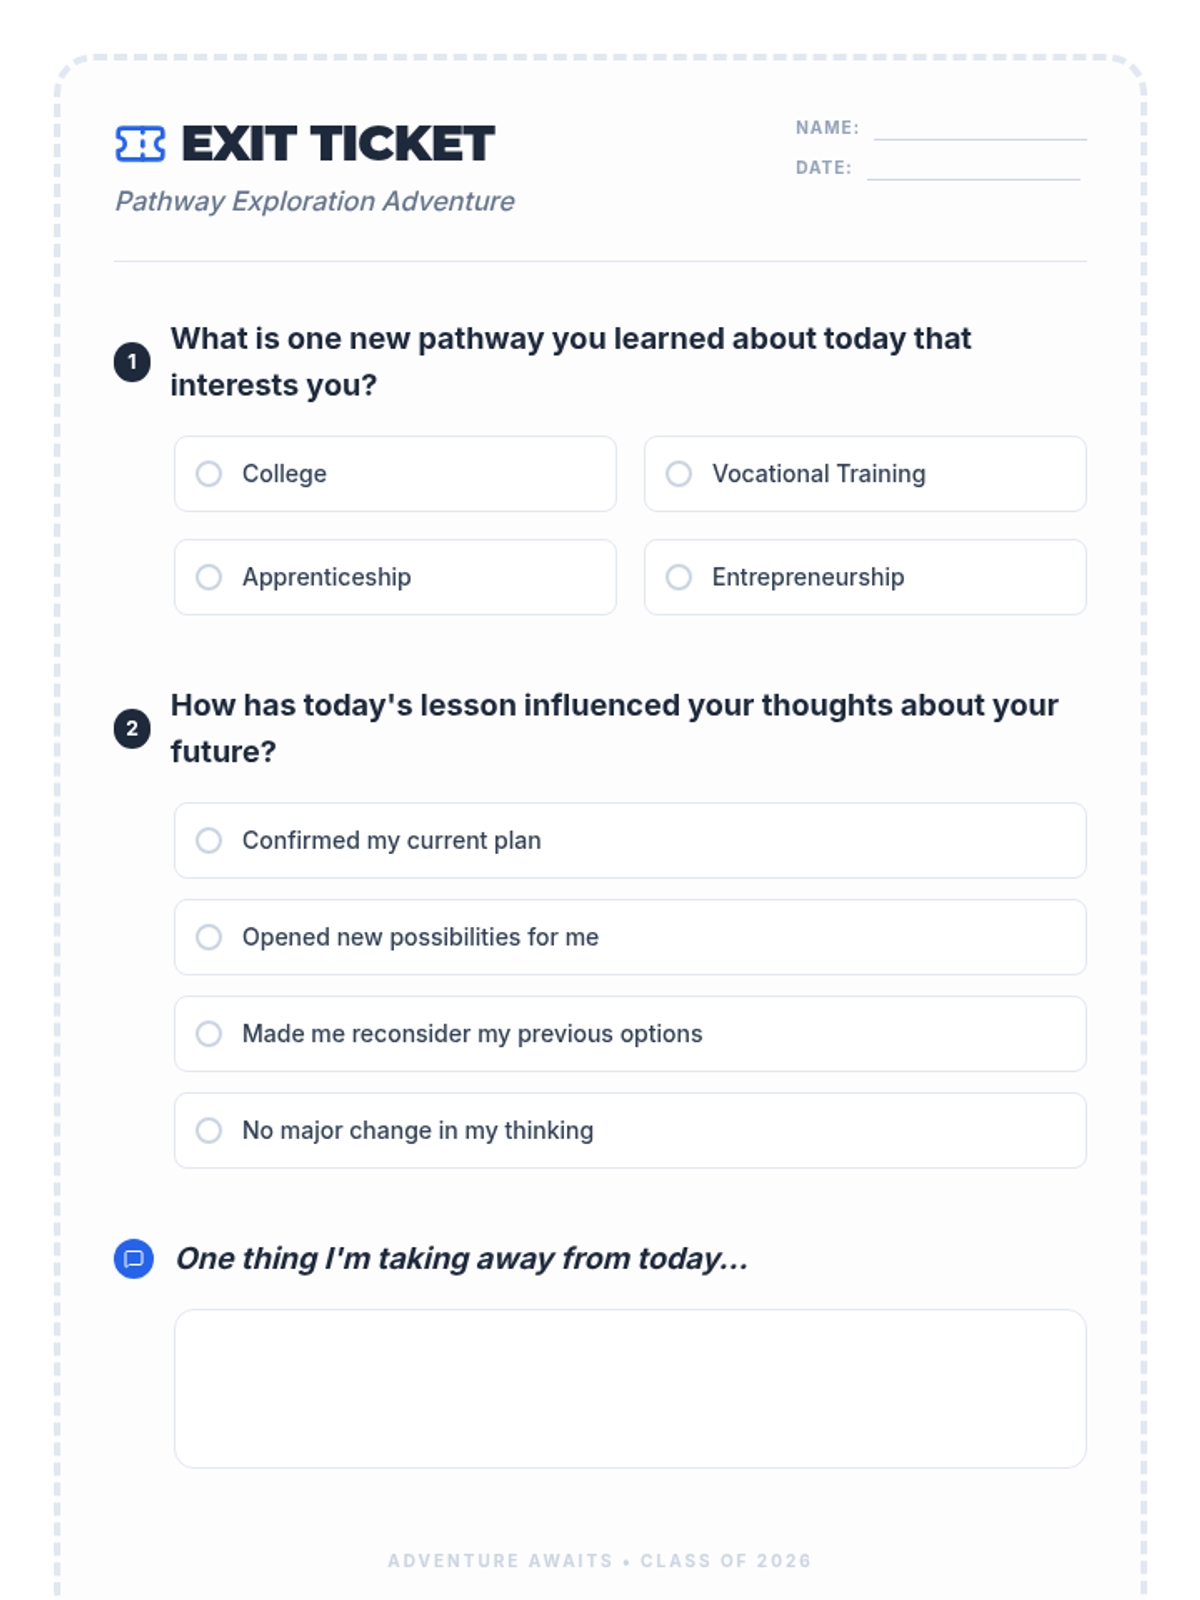Click the number 2 question badge
Screen dimensions: 1200x1600
pos(132,728)
